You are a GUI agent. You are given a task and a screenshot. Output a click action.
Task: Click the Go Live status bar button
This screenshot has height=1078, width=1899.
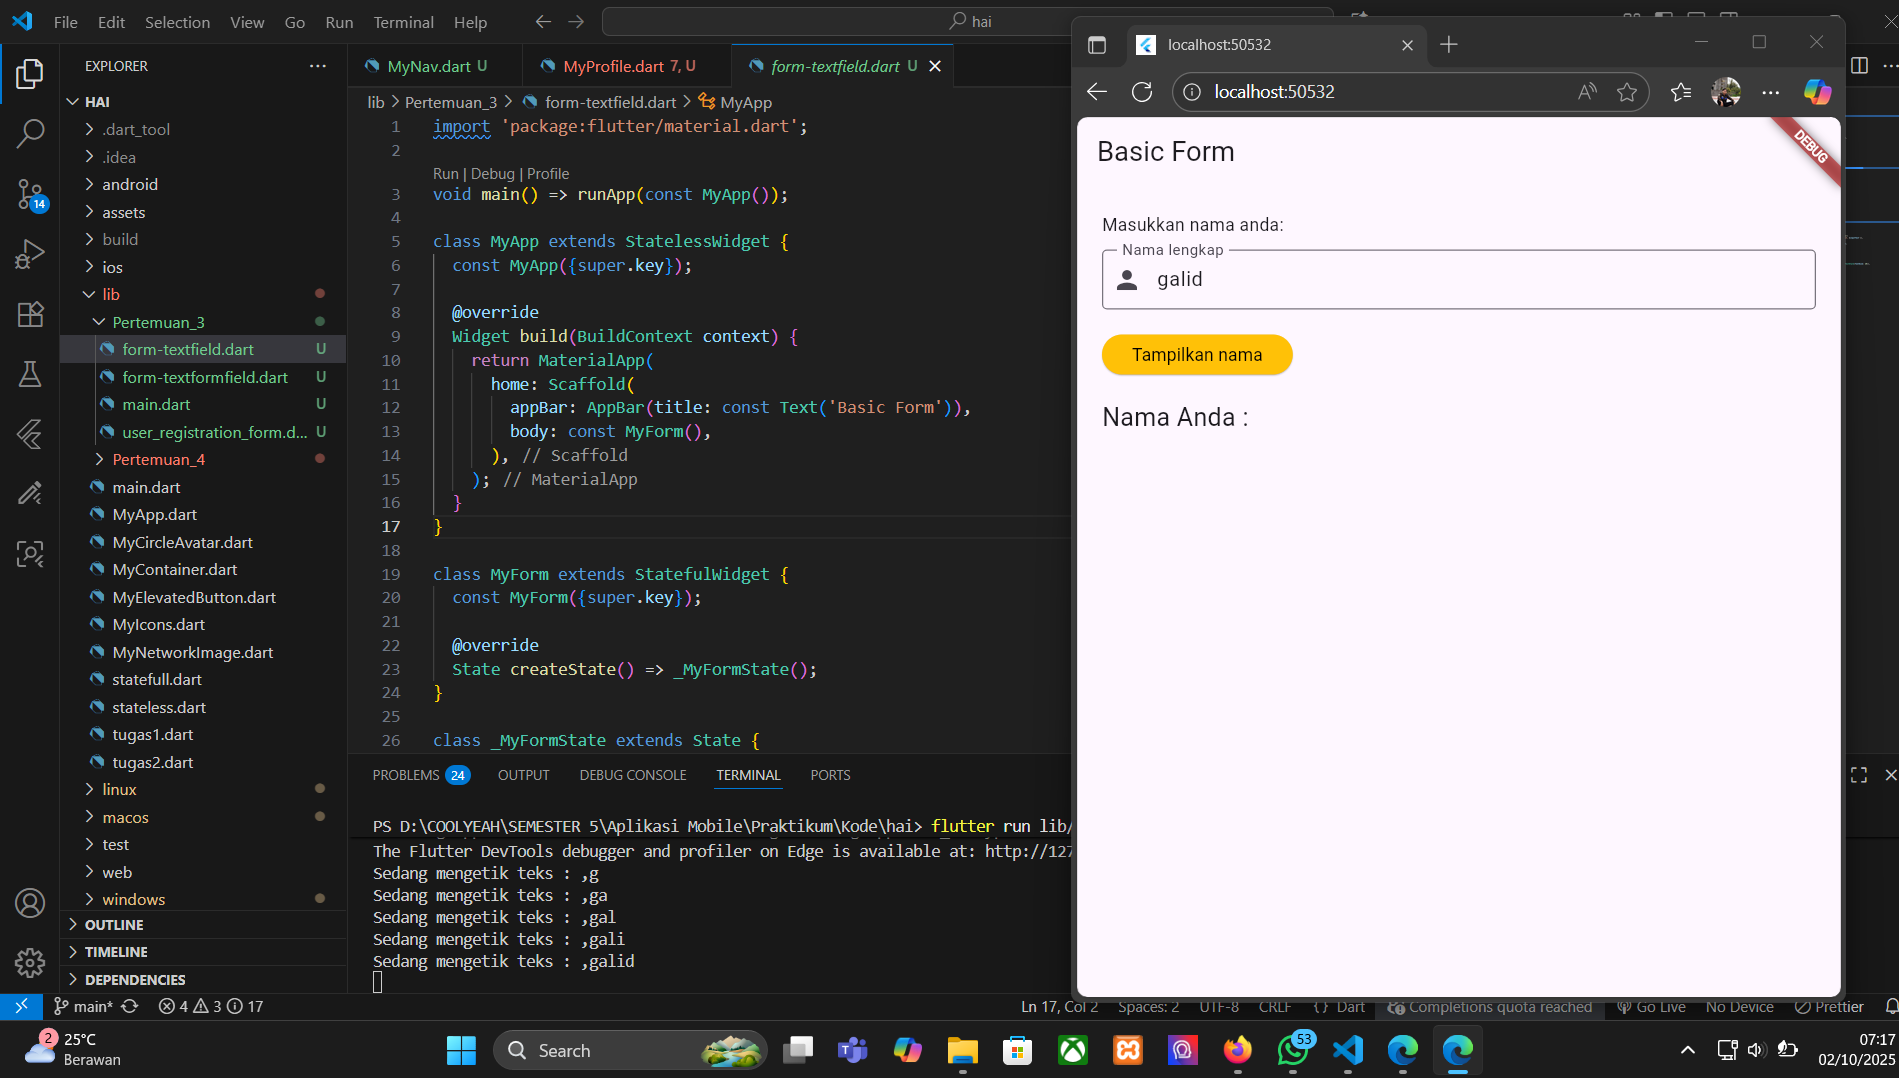[1651, 1007]
